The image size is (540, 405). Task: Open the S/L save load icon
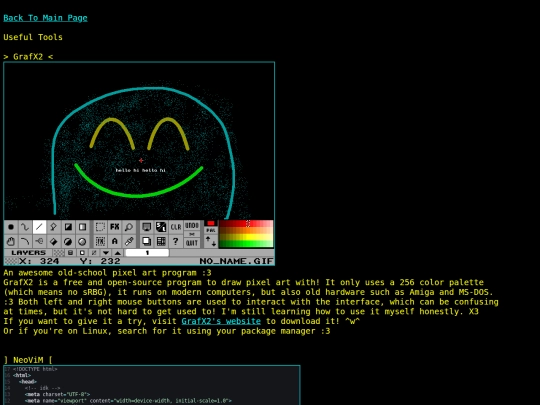[161, 227]
